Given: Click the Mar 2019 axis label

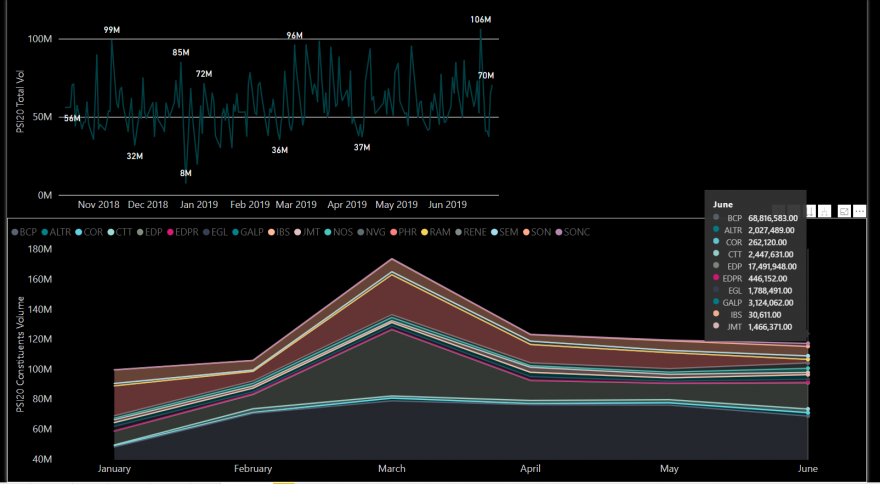Looking at the screenshot, I should (x=297, y=205).
